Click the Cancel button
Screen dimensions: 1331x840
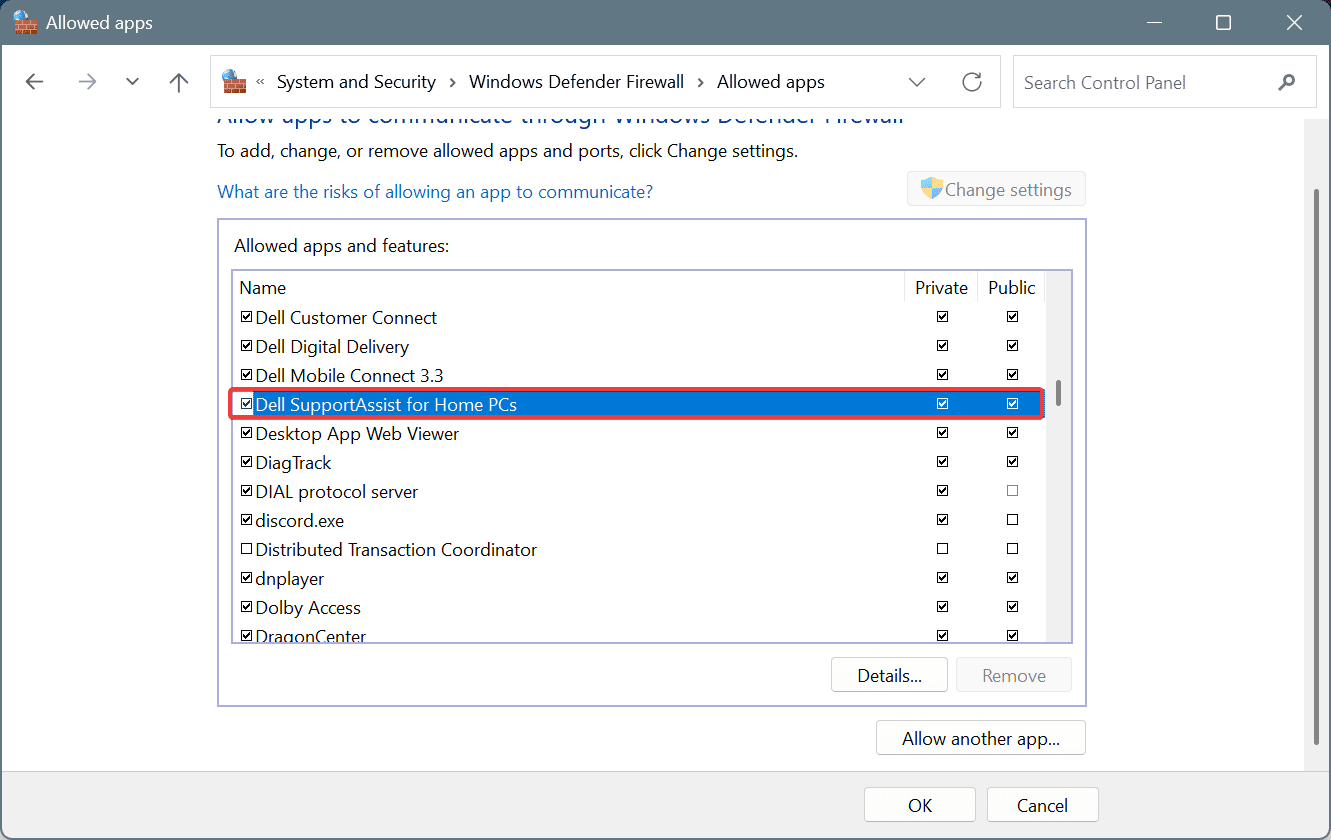1042,805
